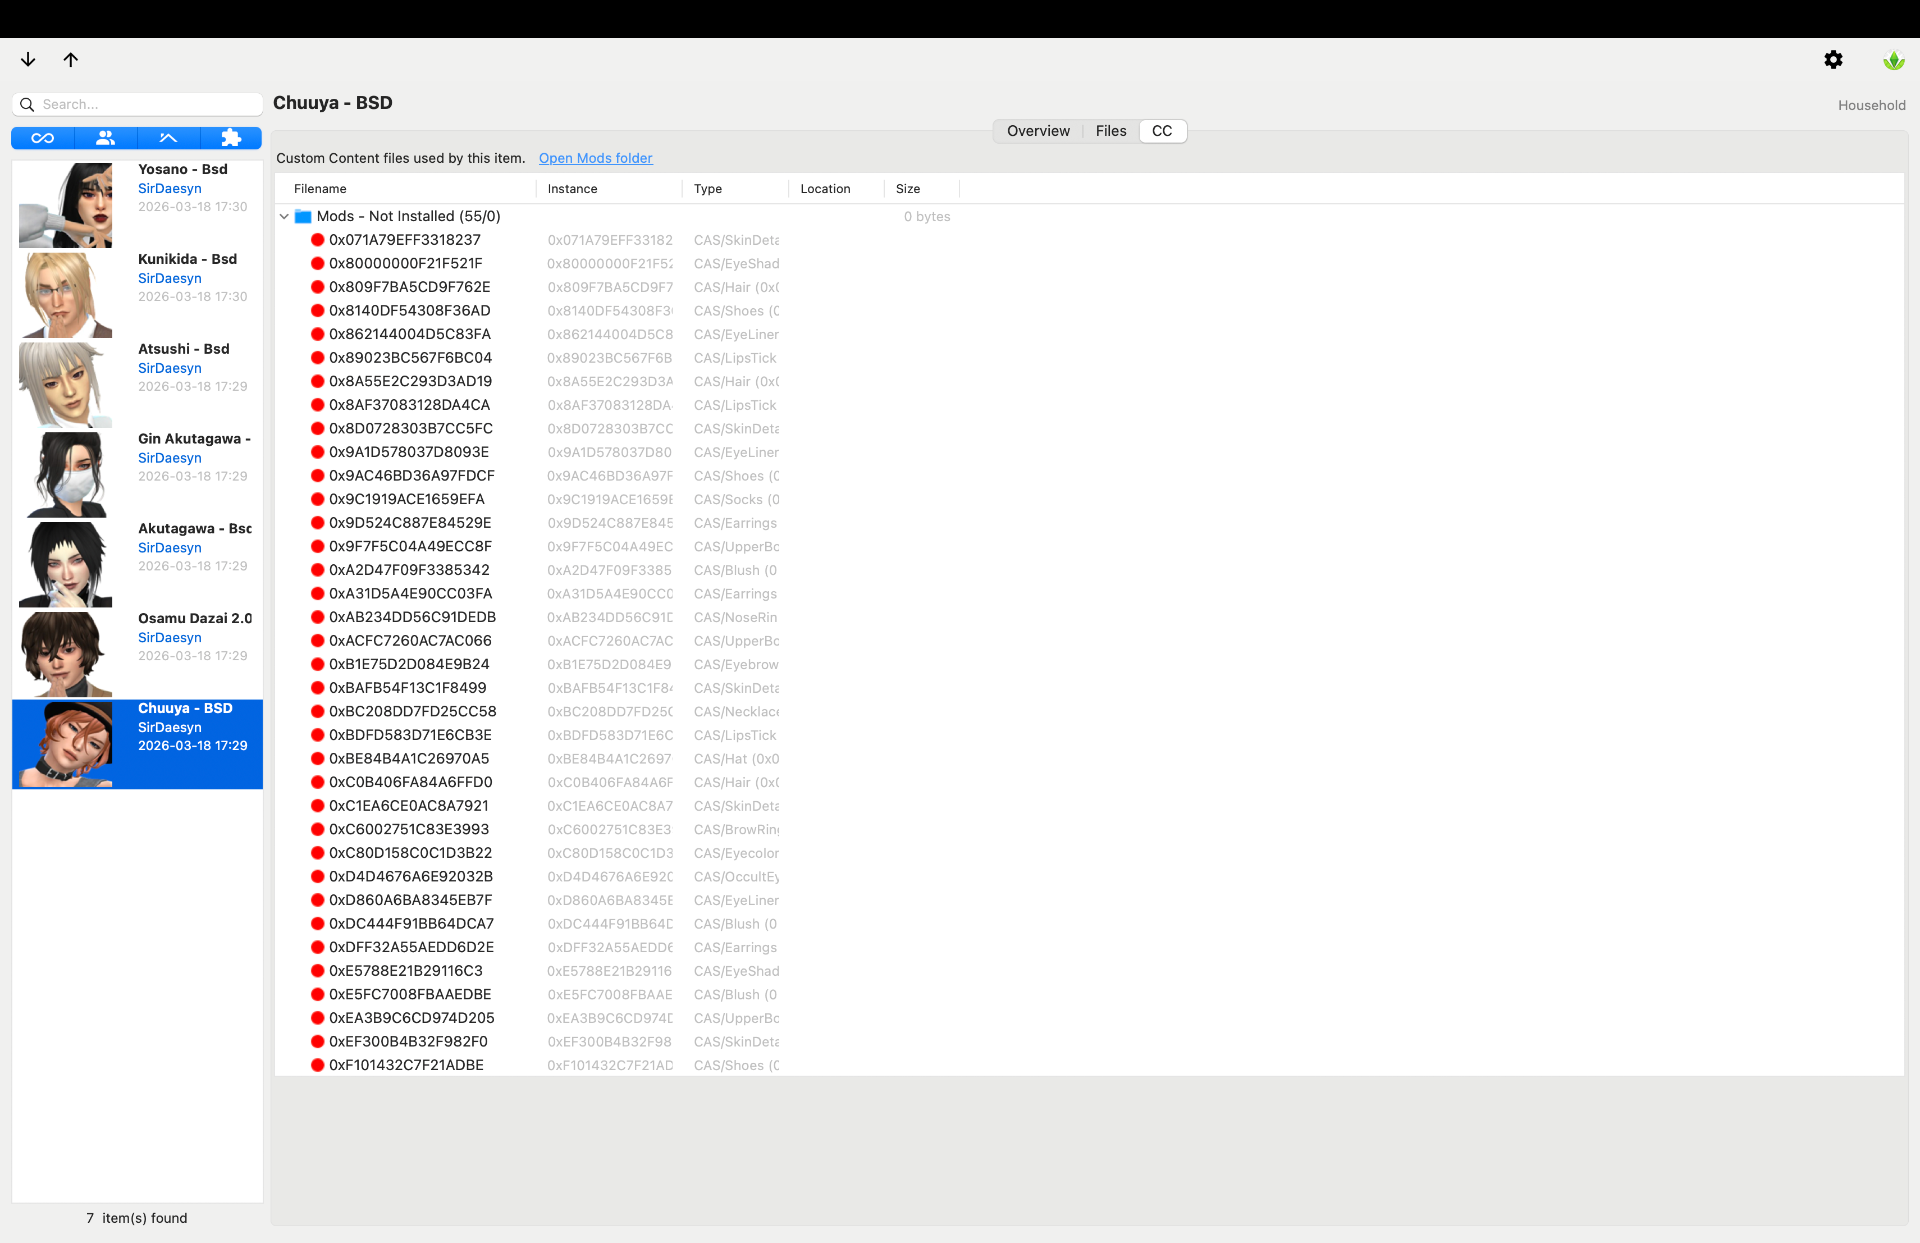Open the settings gear icon
This screenshot has width=1920, height=1243.
pyautogui.click(x=1833, y=60)
